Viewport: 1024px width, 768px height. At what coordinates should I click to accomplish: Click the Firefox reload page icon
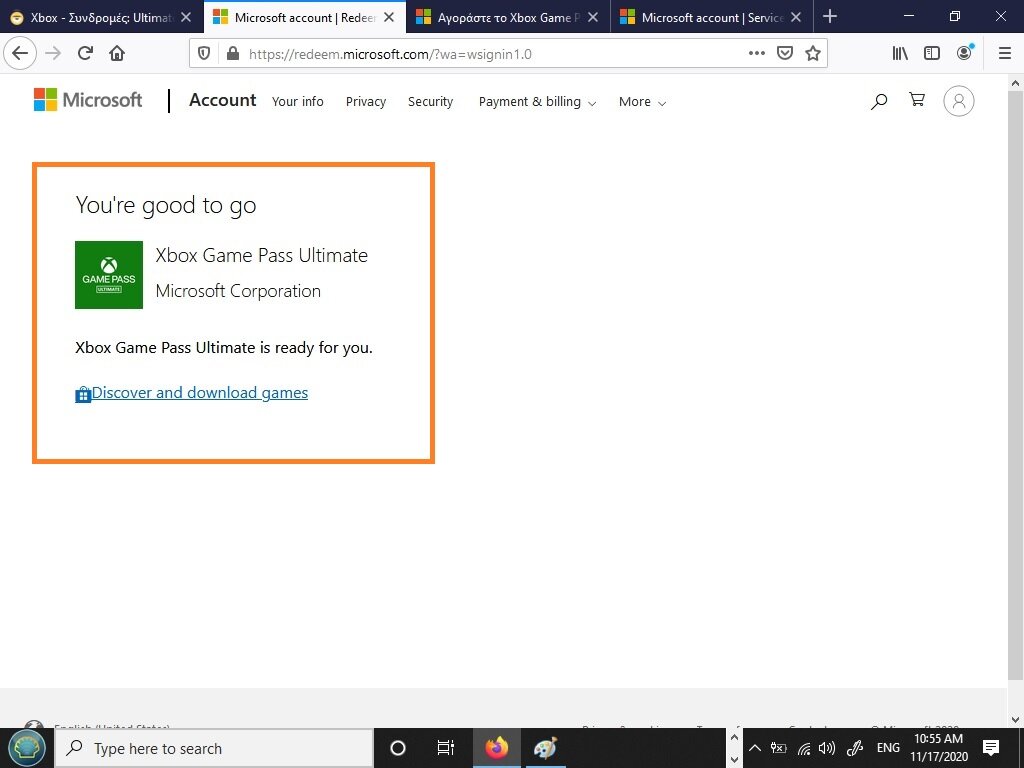(x=85, y=54)
